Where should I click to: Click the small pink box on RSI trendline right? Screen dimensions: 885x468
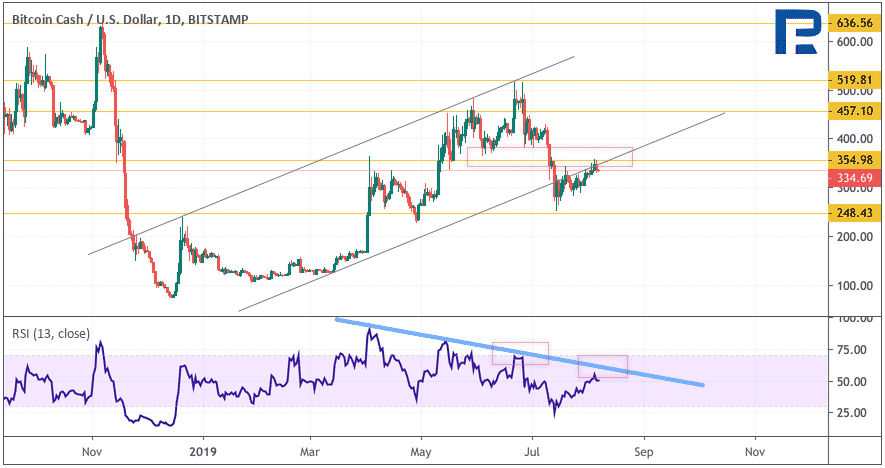point(603,366)
